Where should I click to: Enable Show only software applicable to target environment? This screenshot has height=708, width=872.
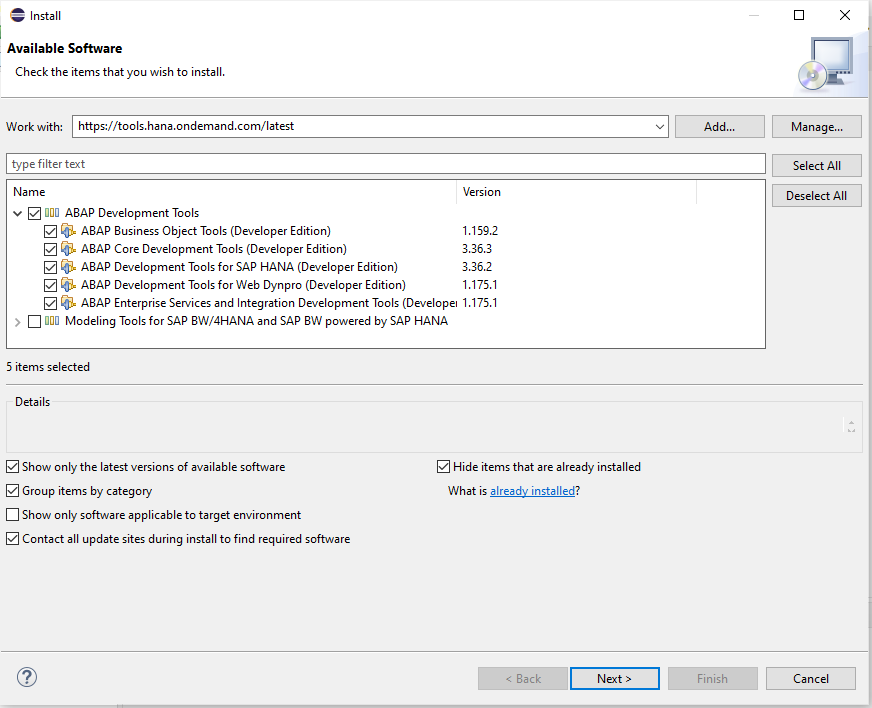(13, 515)
